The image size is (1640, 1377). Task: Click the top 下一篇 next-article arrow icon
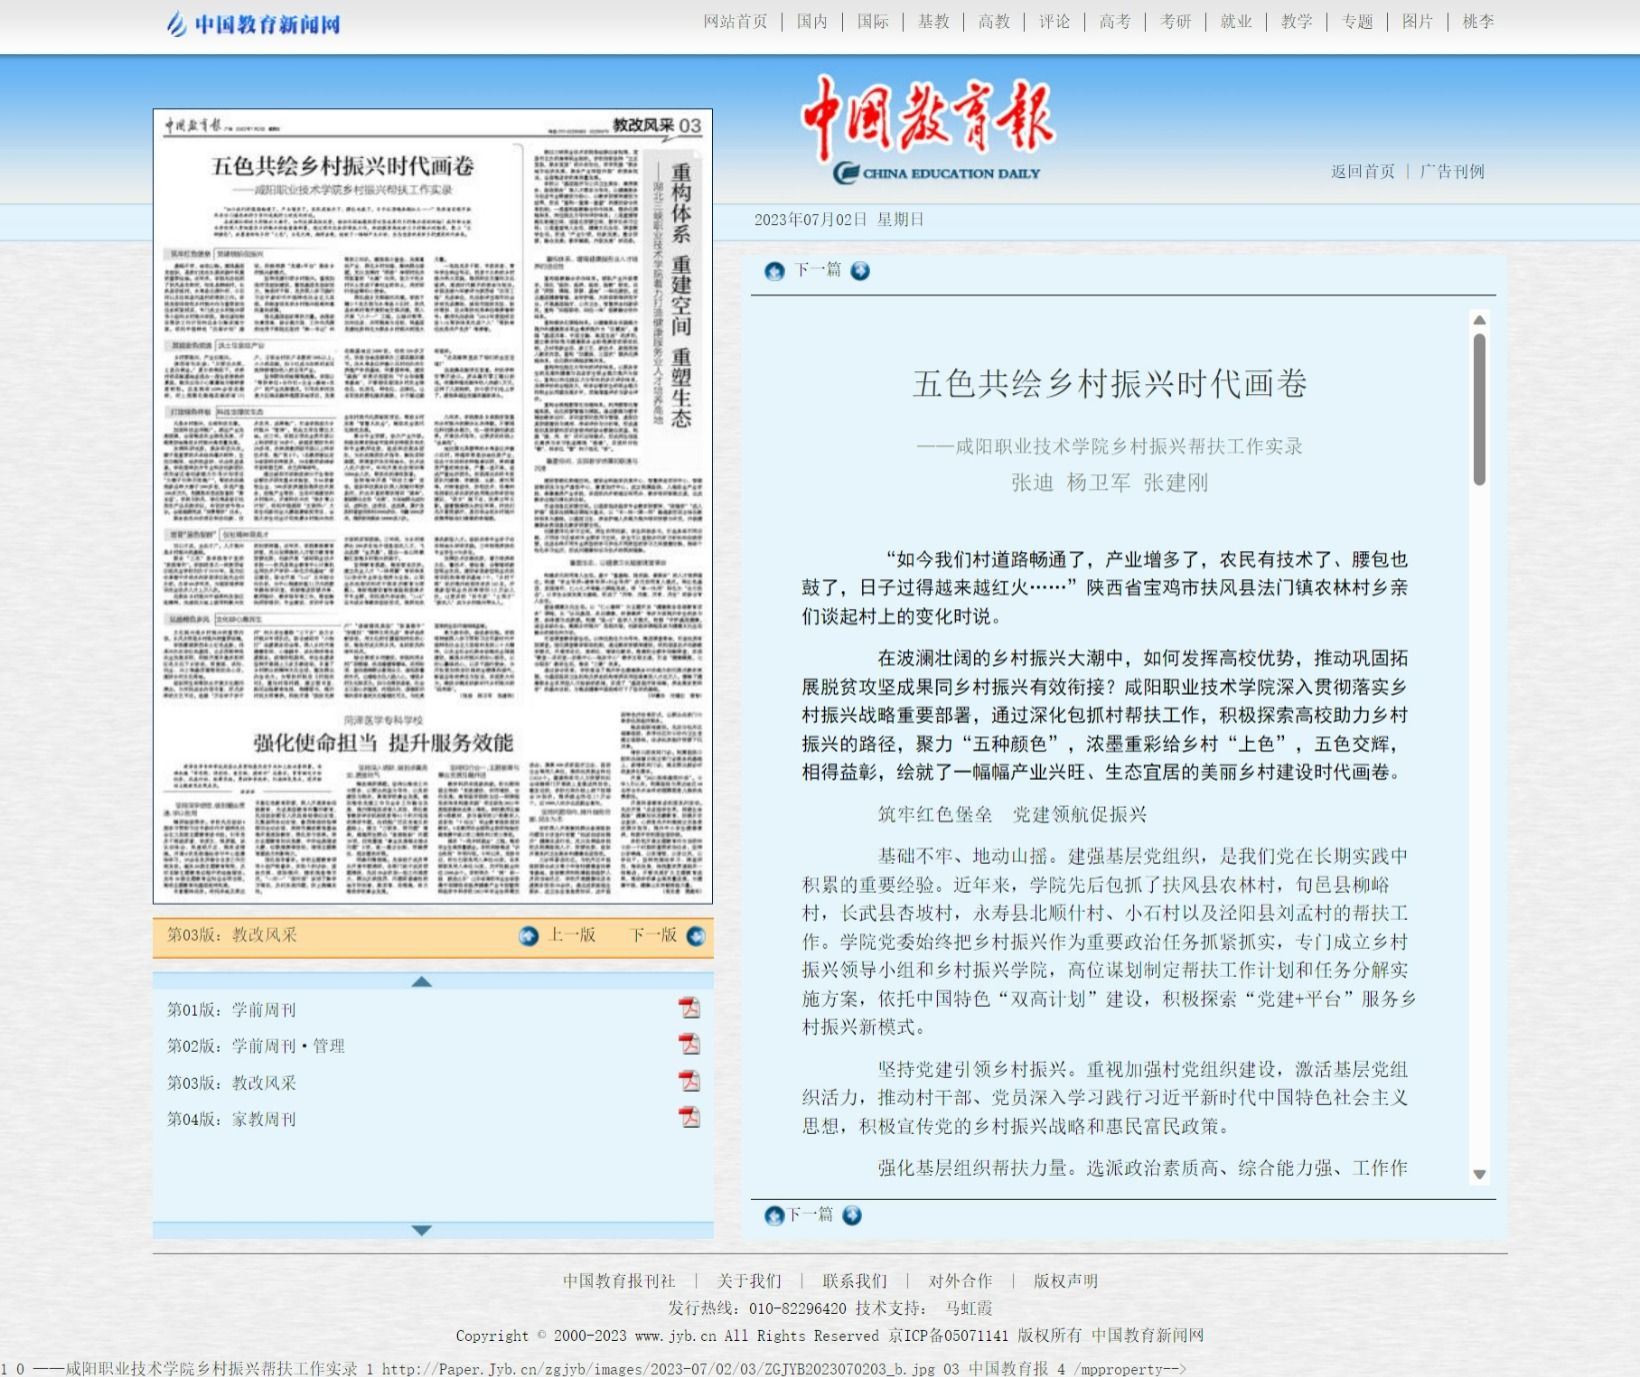(x=860, y=271)
